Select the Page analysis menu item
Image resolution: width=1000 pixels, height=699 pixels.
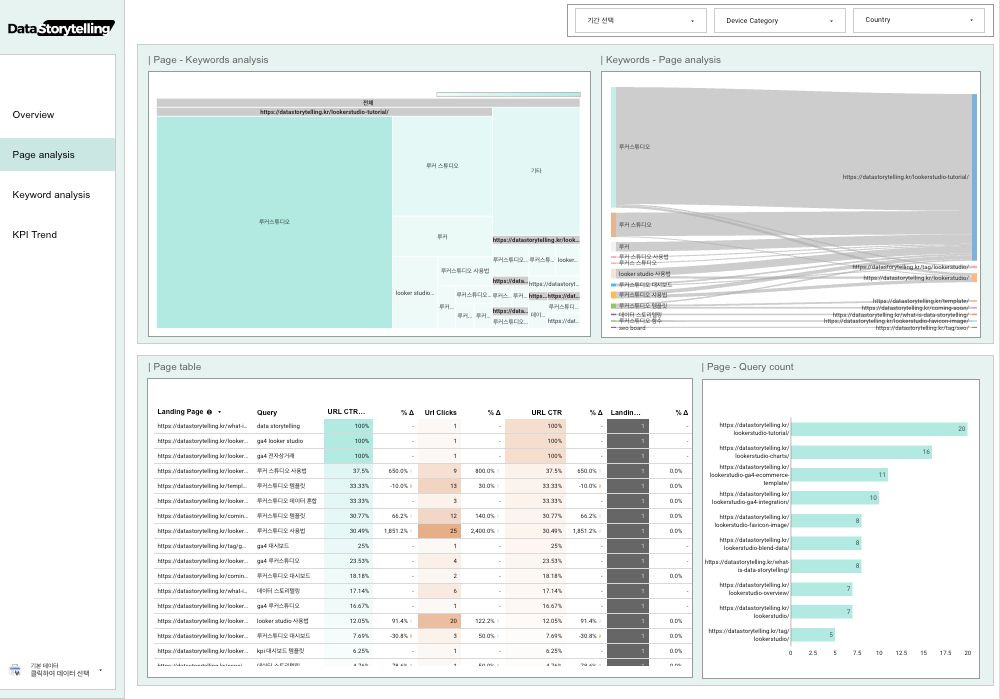(x=57, y=155)
